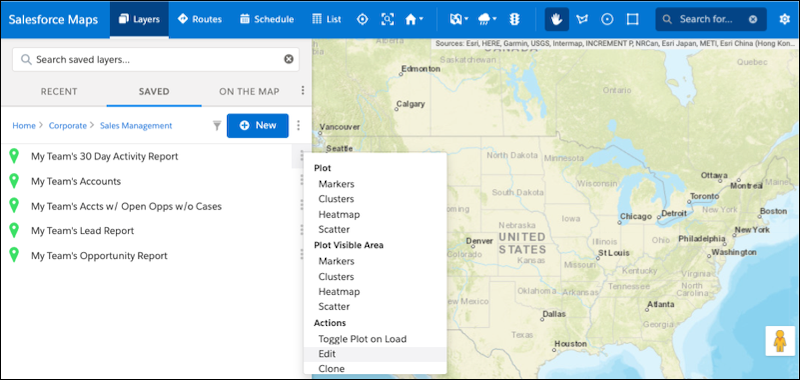800x380 pixels.
Task: Select the hand pan tool
Action: tap(557, 19)
